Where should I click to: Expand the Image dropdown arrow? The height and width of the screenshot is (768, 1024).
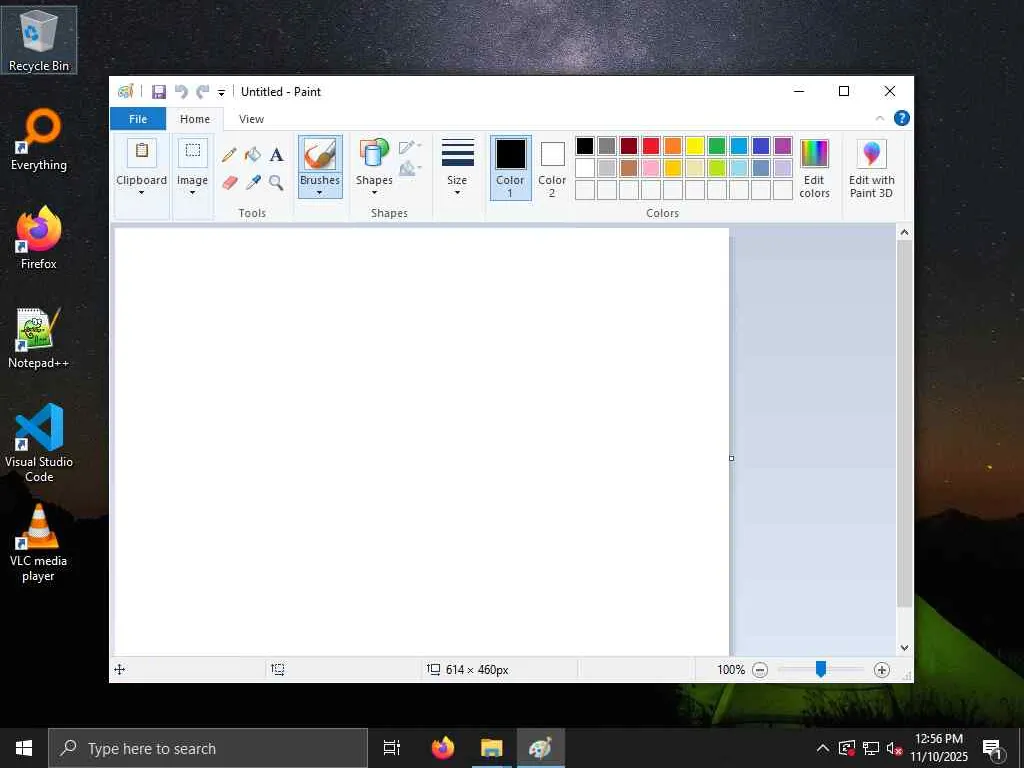pyautogui.click(x=193, y=193)
